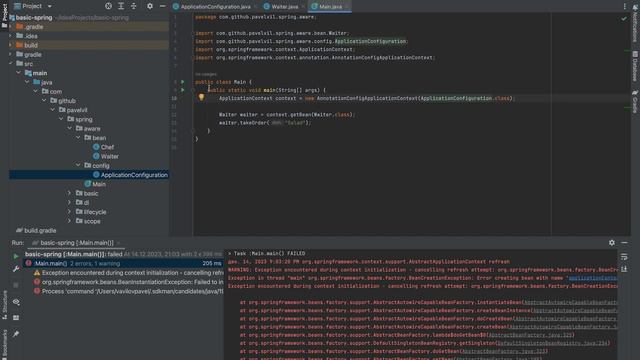640x360 pixels.
Task: Click the Collapse All icon in Project panel
Action: [133, 6]
